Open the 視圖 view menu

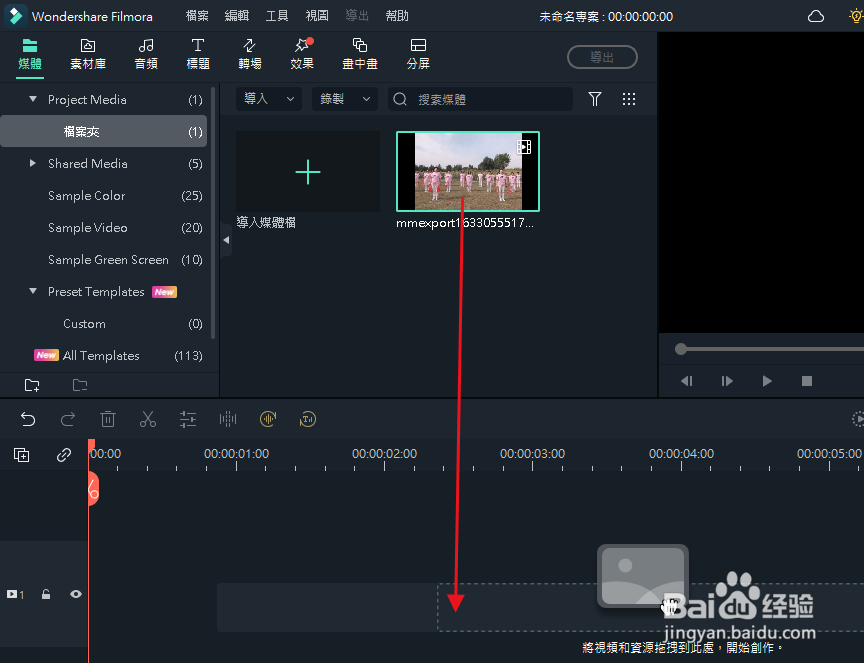[x=317, y=16]
